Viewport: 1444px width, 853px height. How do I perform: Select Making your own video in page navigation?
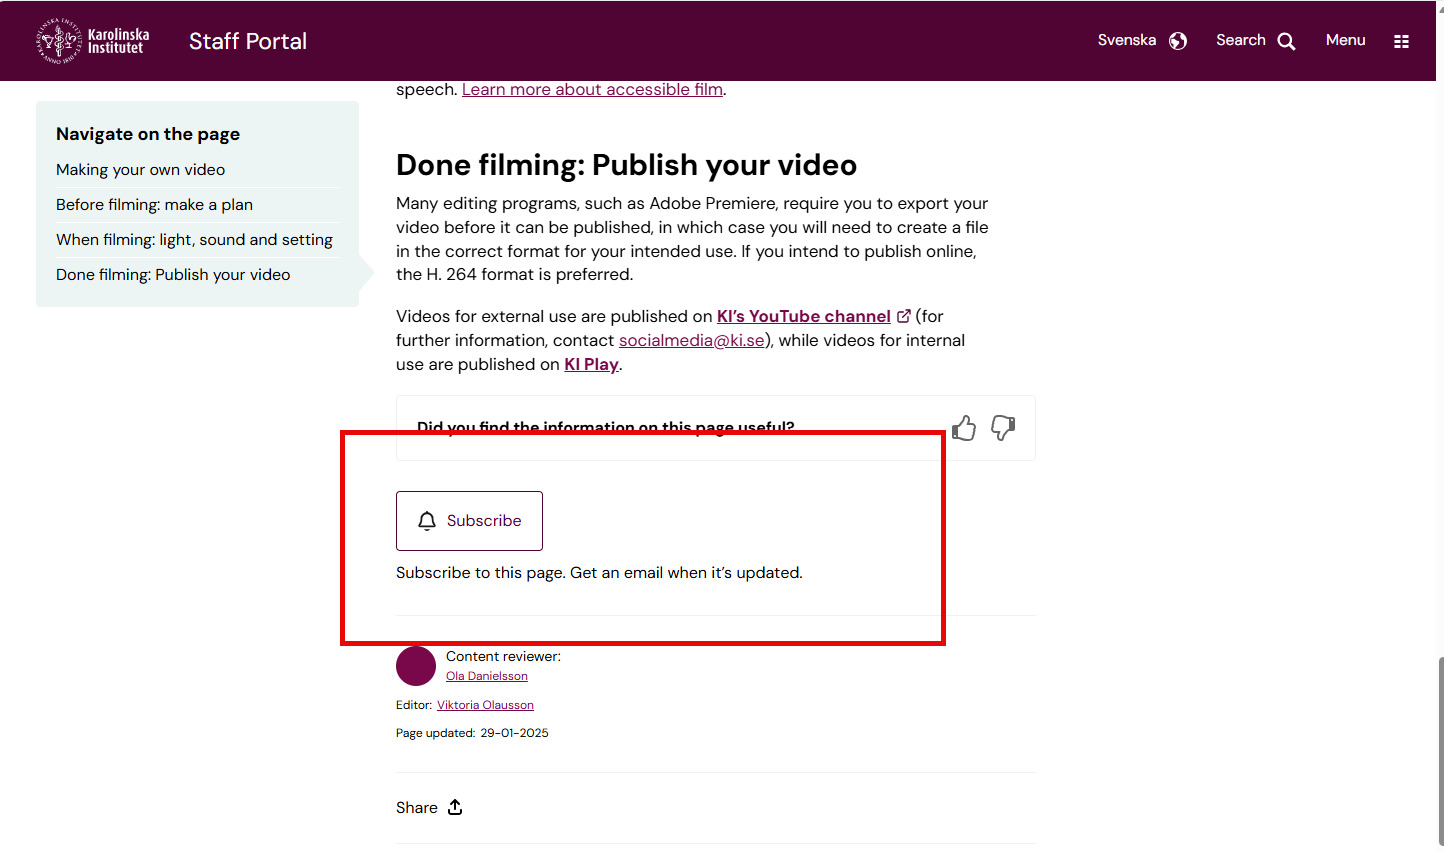tap(140, 169)
